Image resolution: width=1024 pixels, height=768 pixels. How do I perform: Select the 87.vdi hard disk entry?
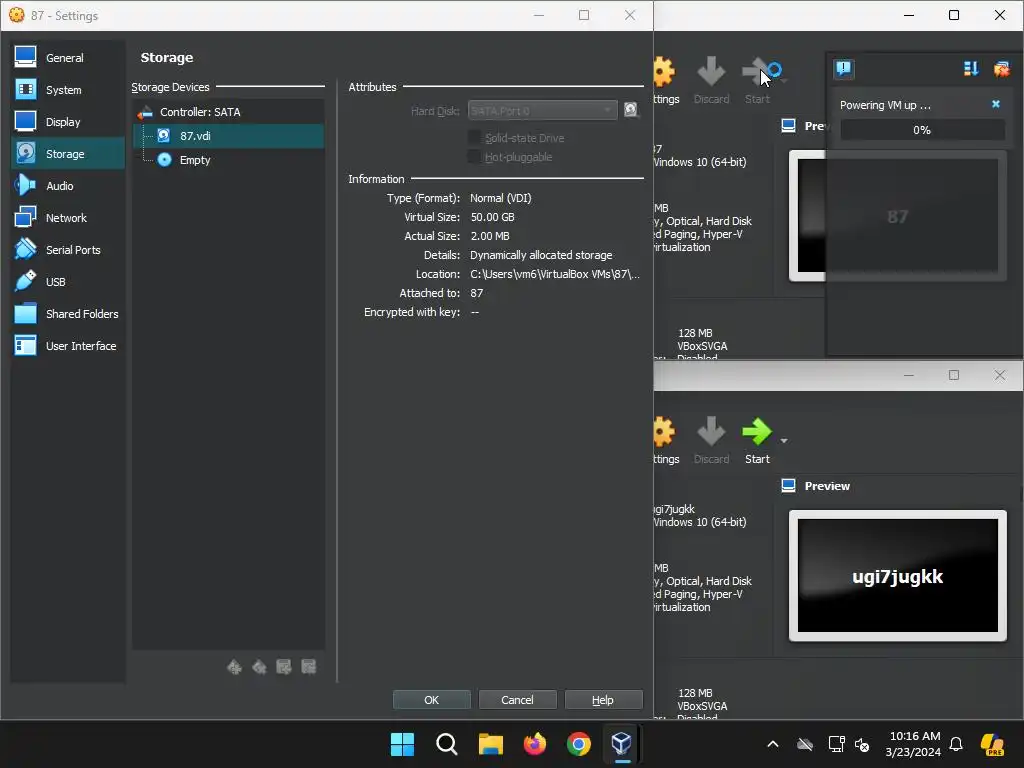click(228, 136)
